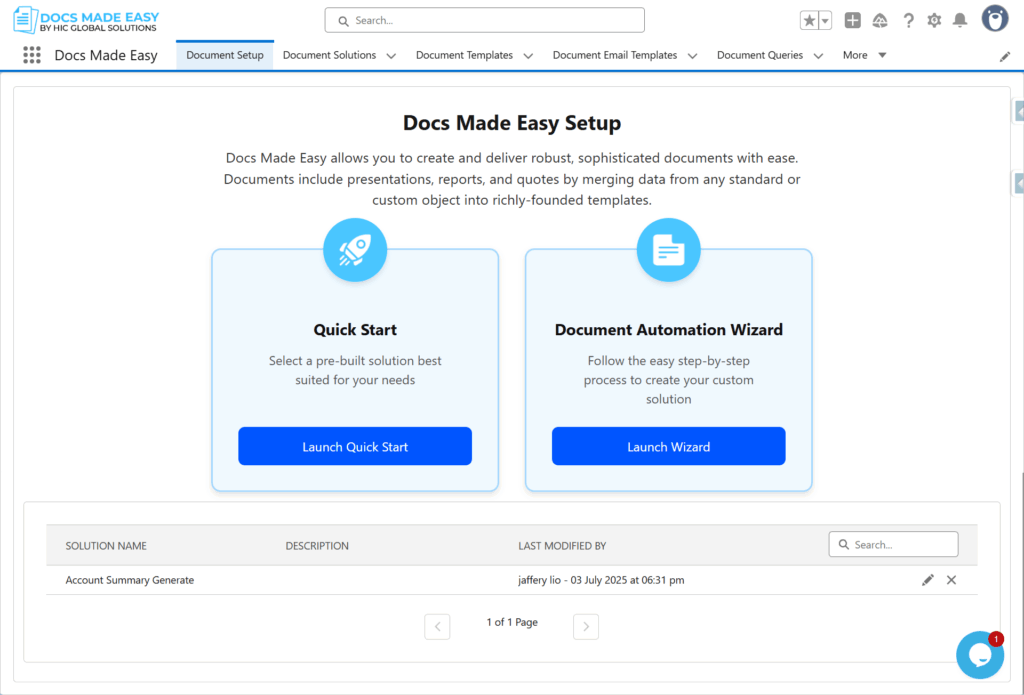Open the Help question mark icon
This screenshot has height=695, width=1024.
908,20
